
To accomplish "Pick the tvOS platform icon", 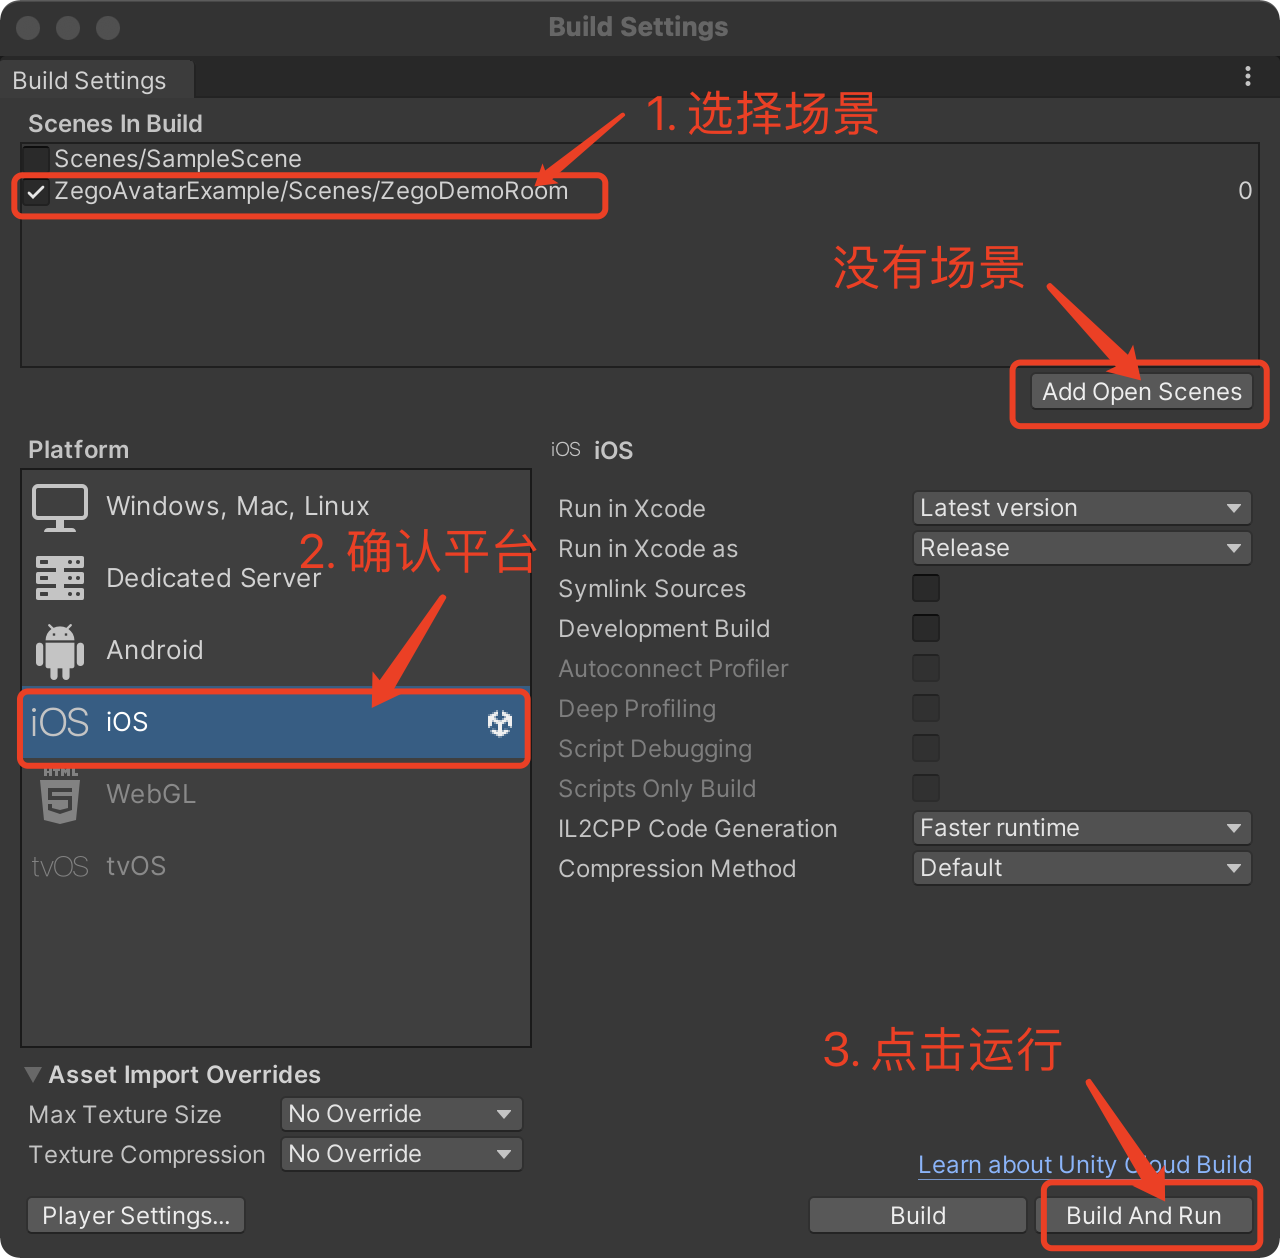I will 60,866.
